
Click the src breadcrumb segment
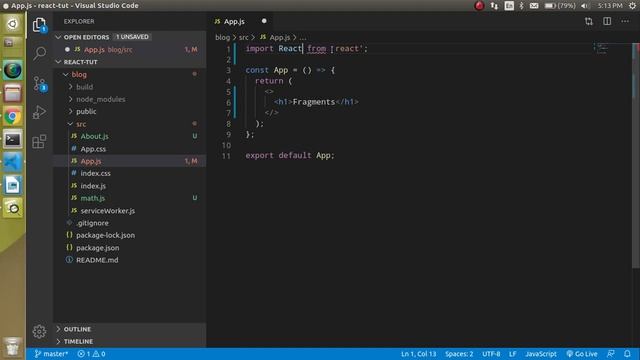[244, 37]
